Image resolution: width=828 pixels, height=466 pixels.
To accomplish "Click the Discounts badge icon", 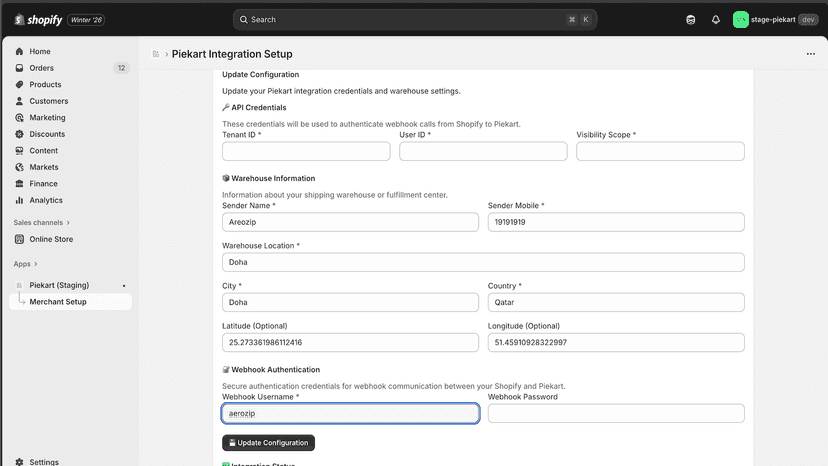I will [x=20, y=134].
